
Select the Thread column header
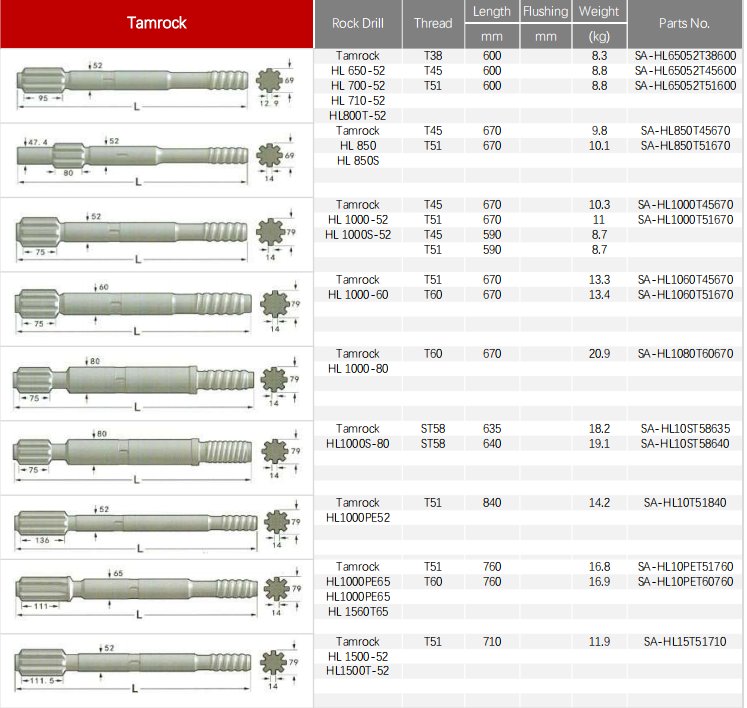(433, 24)
